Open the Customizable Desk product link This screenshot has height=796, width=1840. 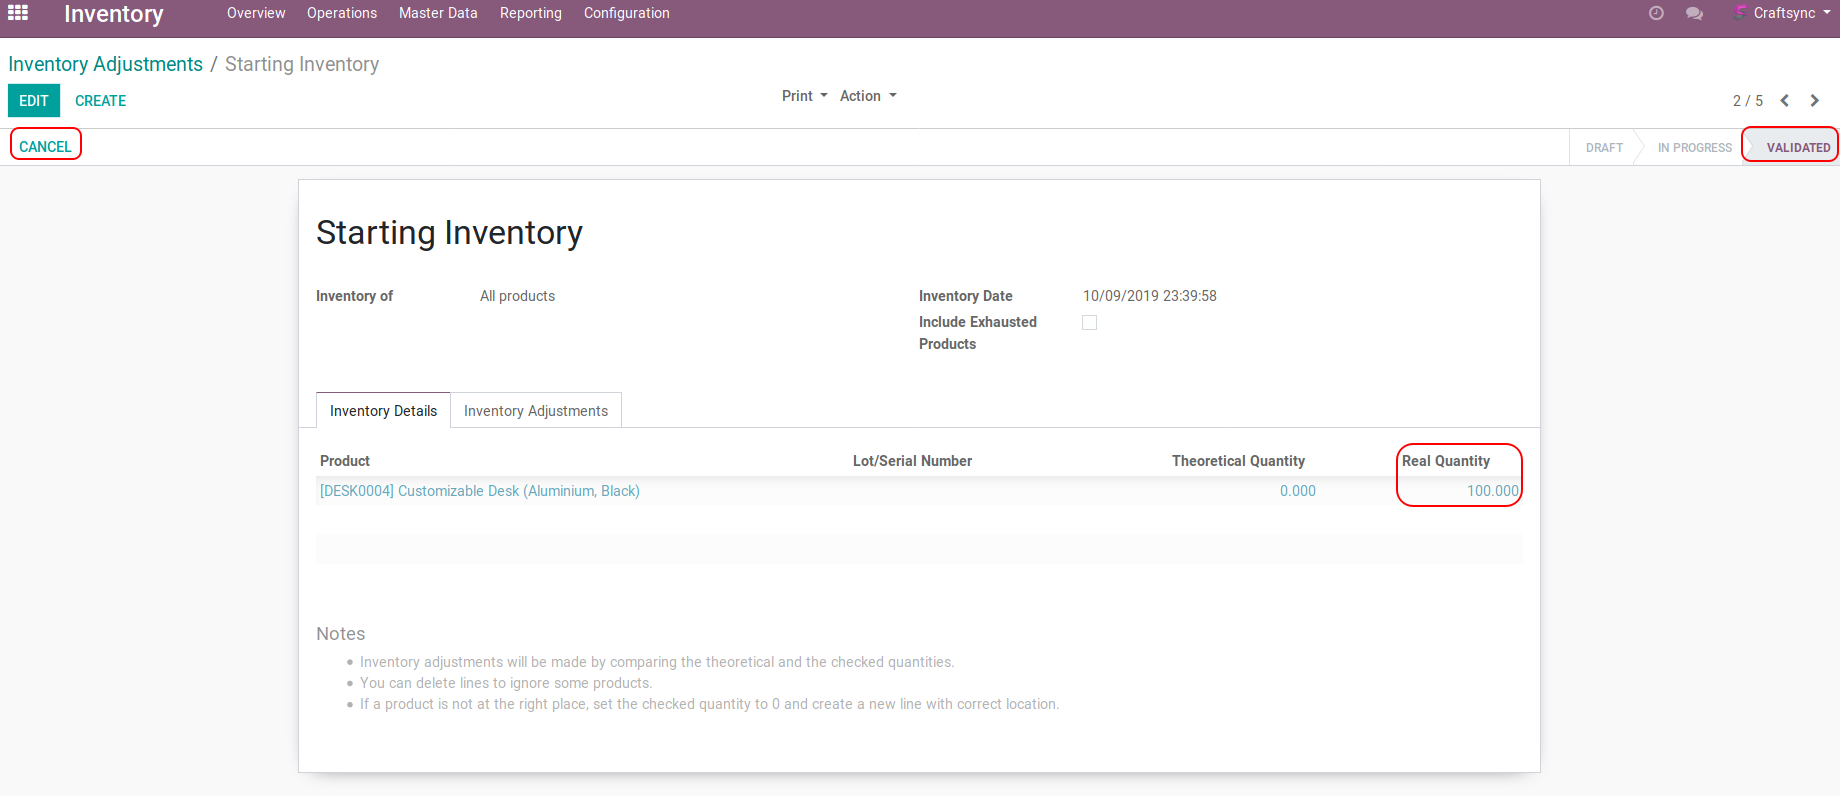click(x=479, y=491)
